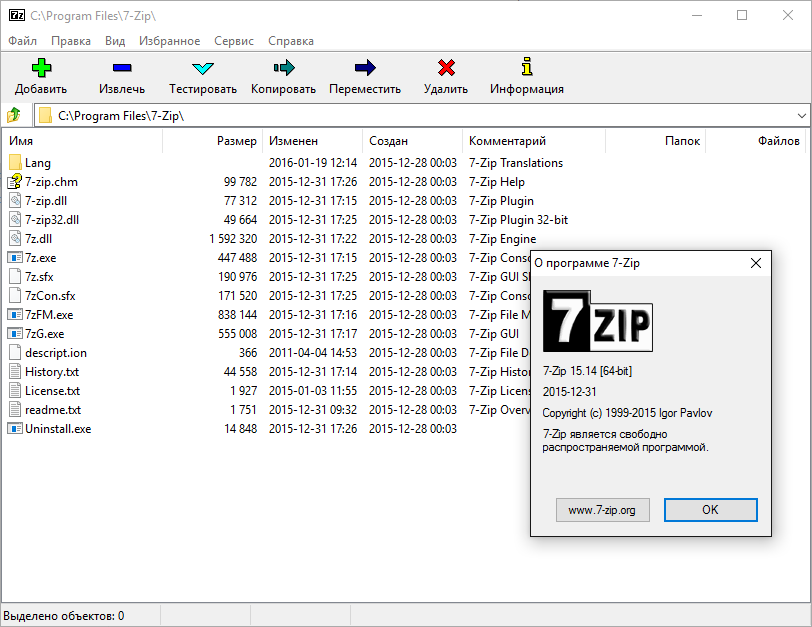Sort by the Папок column header
This screenshot has width=812, height=627.
pyautogui.click(x=655, y=141)
